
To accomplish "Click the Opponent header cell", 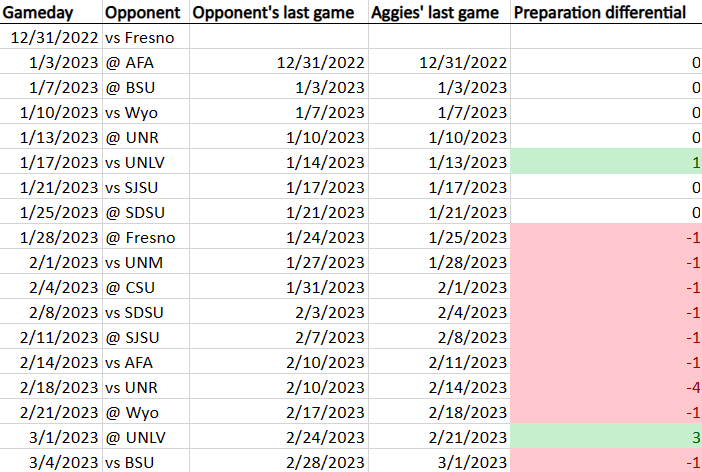I will pyautogui.click(x=146, y=12).
